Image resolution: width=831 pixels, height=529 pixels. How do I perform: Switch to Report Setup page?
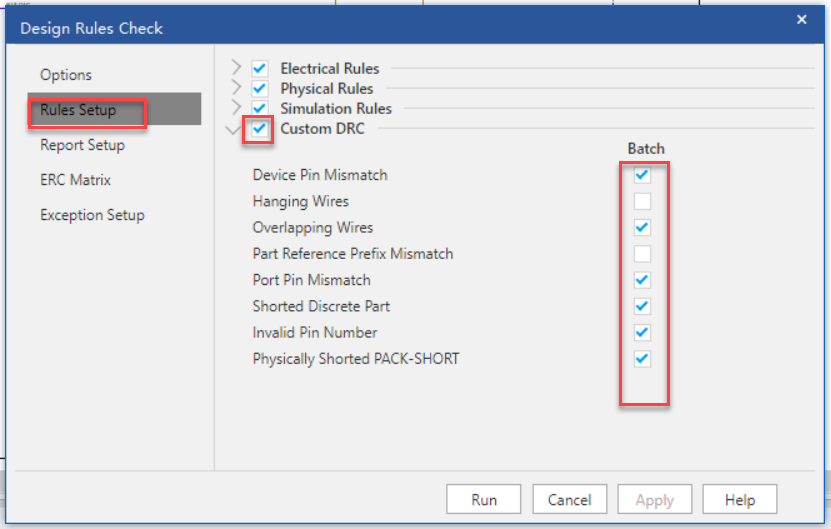click(82, 145)
